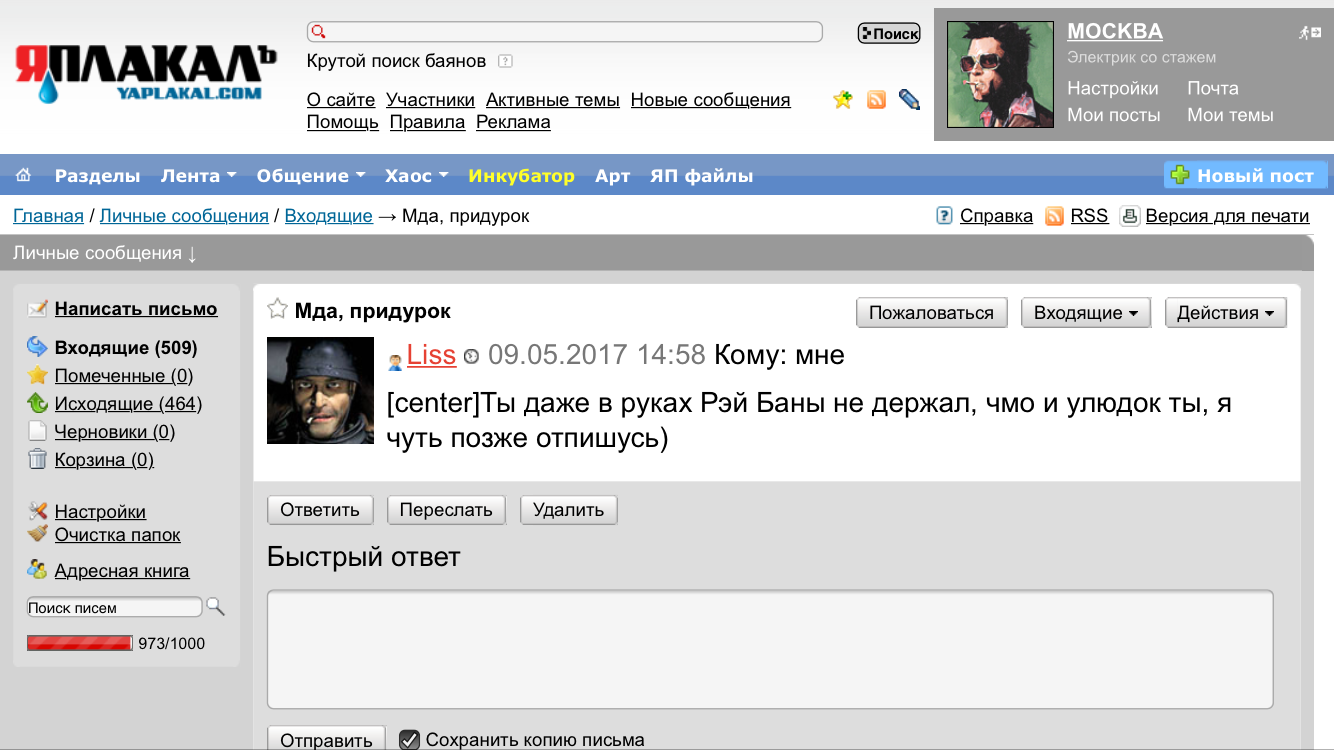
Task: Click the Версия для печати link
Action: coord(1227,216)
